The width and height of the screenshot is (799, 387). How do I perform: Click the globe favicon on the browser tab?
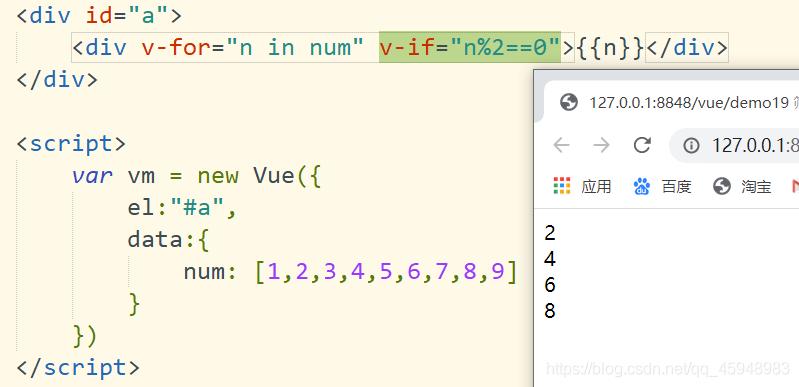569,102
